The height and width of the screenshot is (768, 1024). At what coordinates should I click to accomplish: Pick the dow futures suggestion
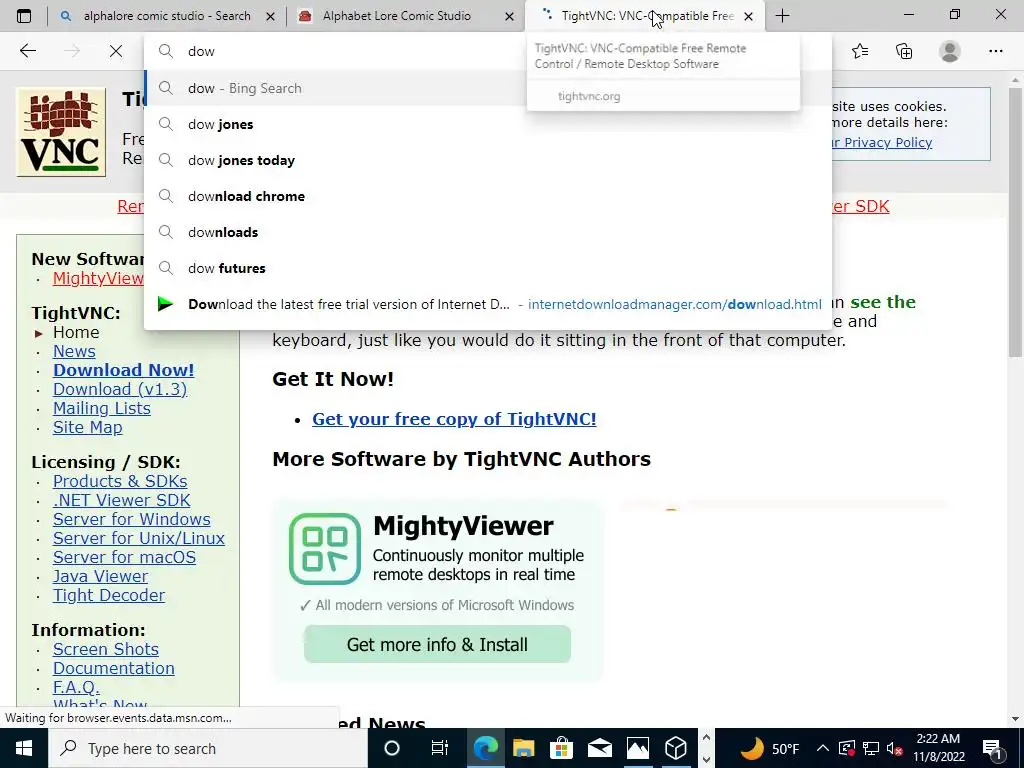488,268
